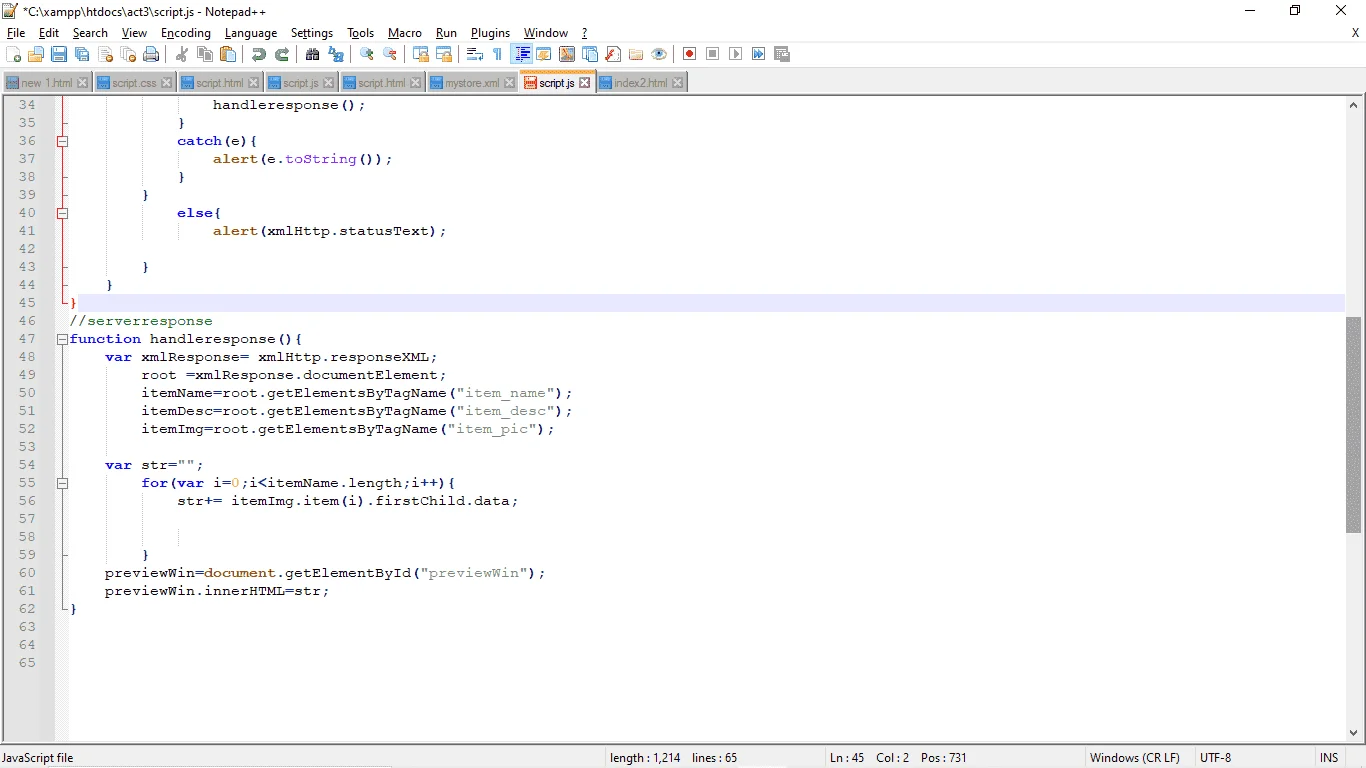Switch to the index2.html tab
1366x768 pixels.
point(641,83)
